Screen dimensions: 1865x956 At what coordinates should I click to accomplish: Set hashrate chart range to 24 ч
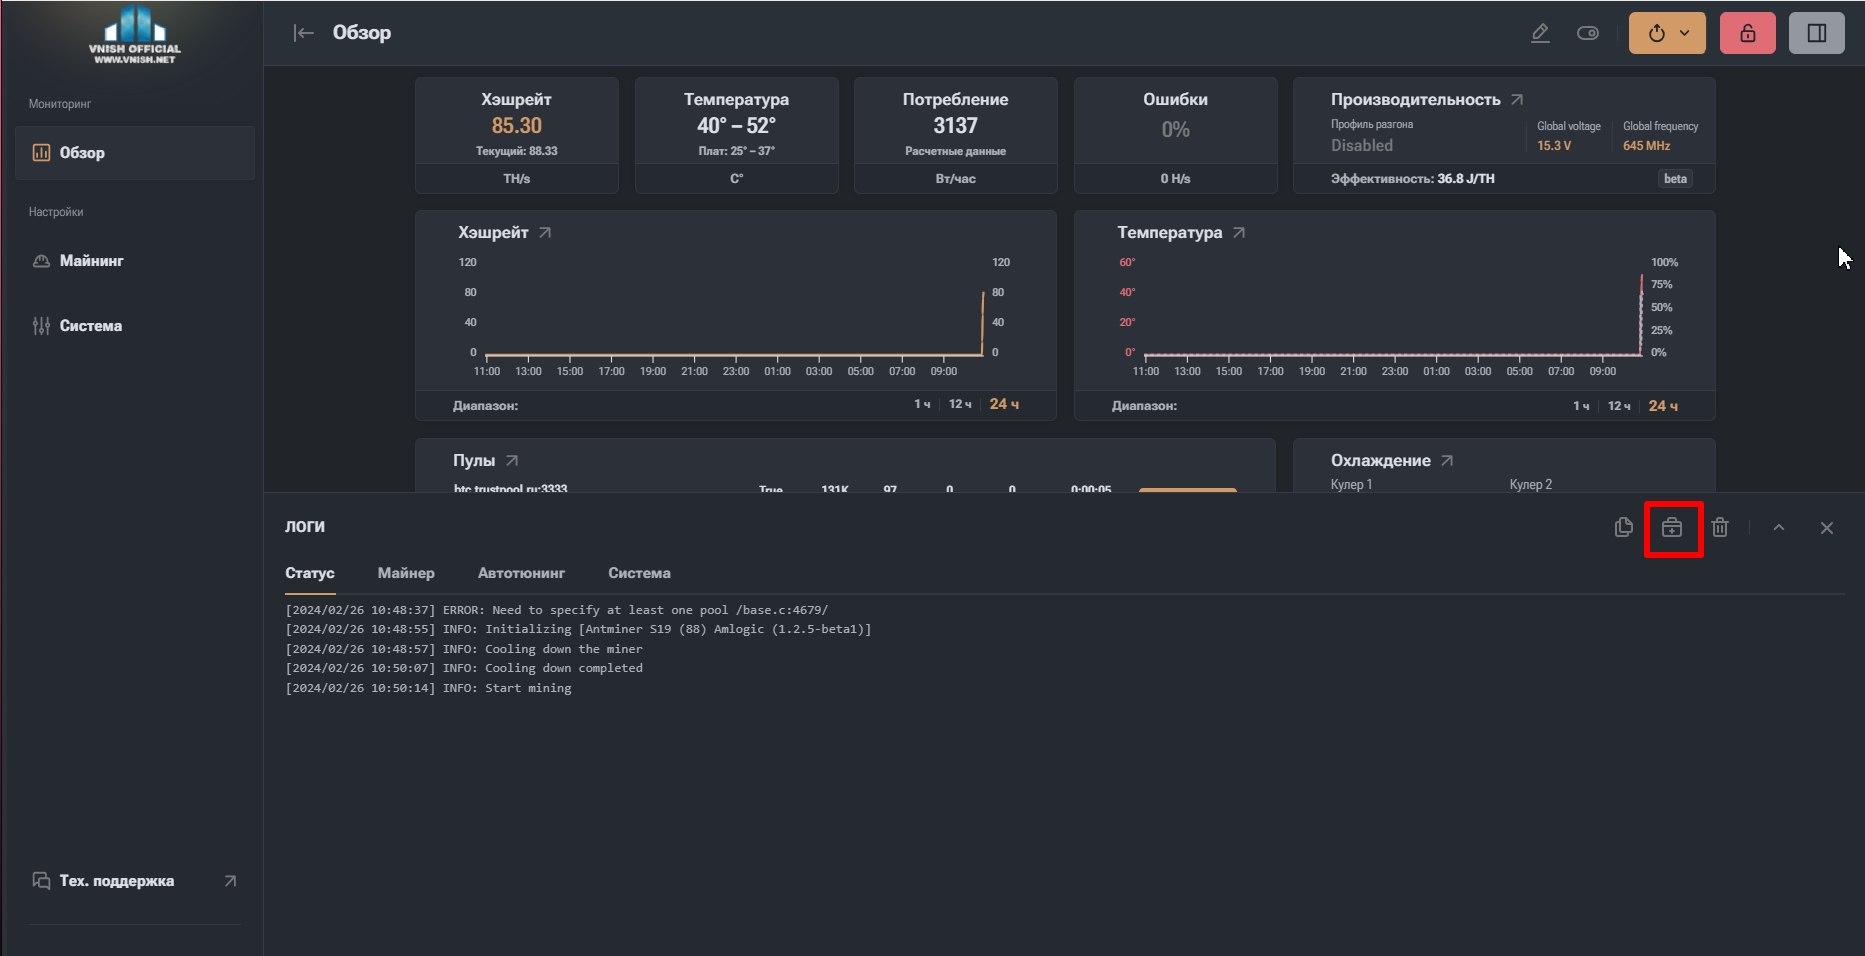1004,404
